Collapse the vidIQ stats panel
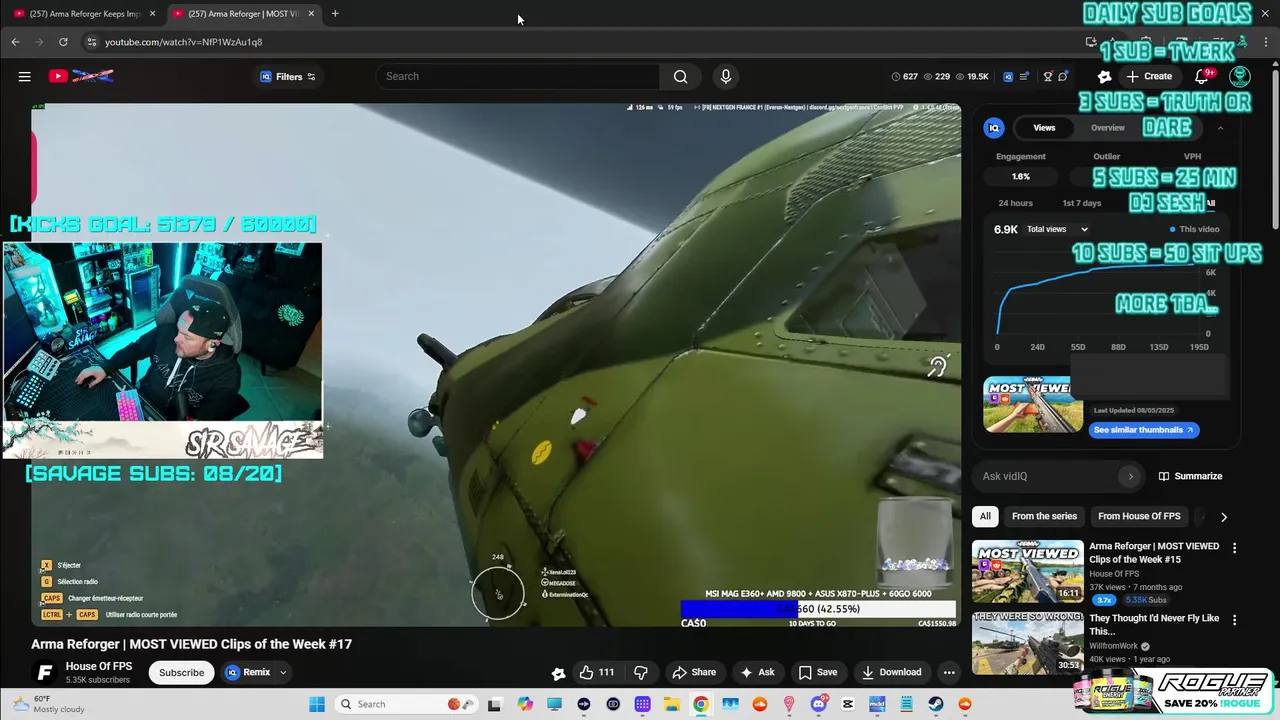The image size is (1280, 720). [x=1220, y=128]
